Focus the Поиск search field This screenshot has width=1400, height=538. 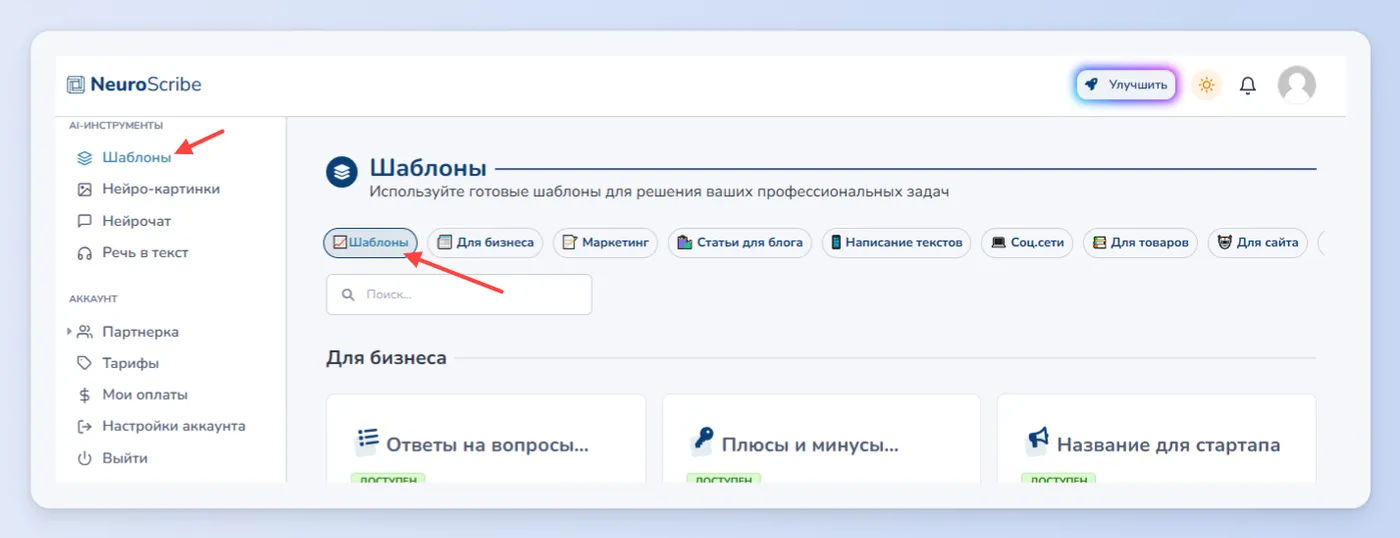(x=459, y=295)
